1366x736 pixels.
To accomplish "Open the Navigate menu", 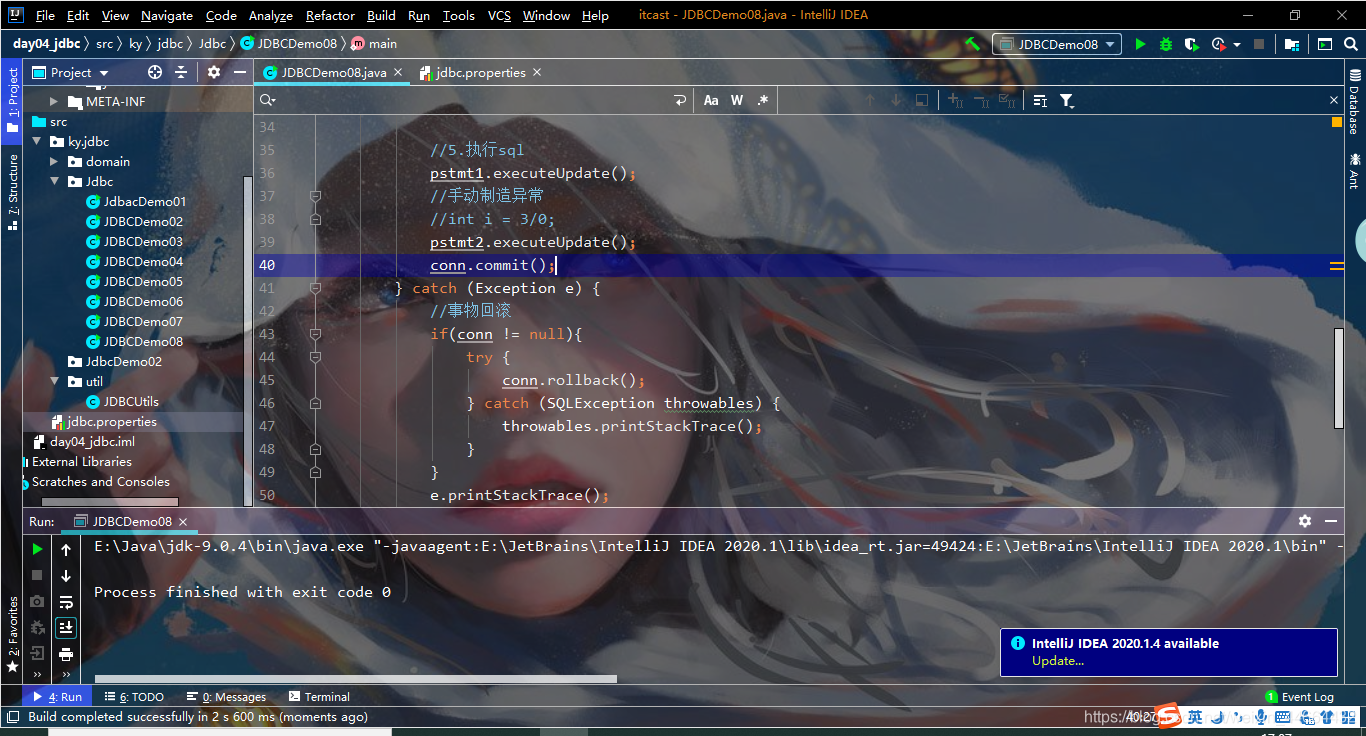I will (x=167, y=15).
